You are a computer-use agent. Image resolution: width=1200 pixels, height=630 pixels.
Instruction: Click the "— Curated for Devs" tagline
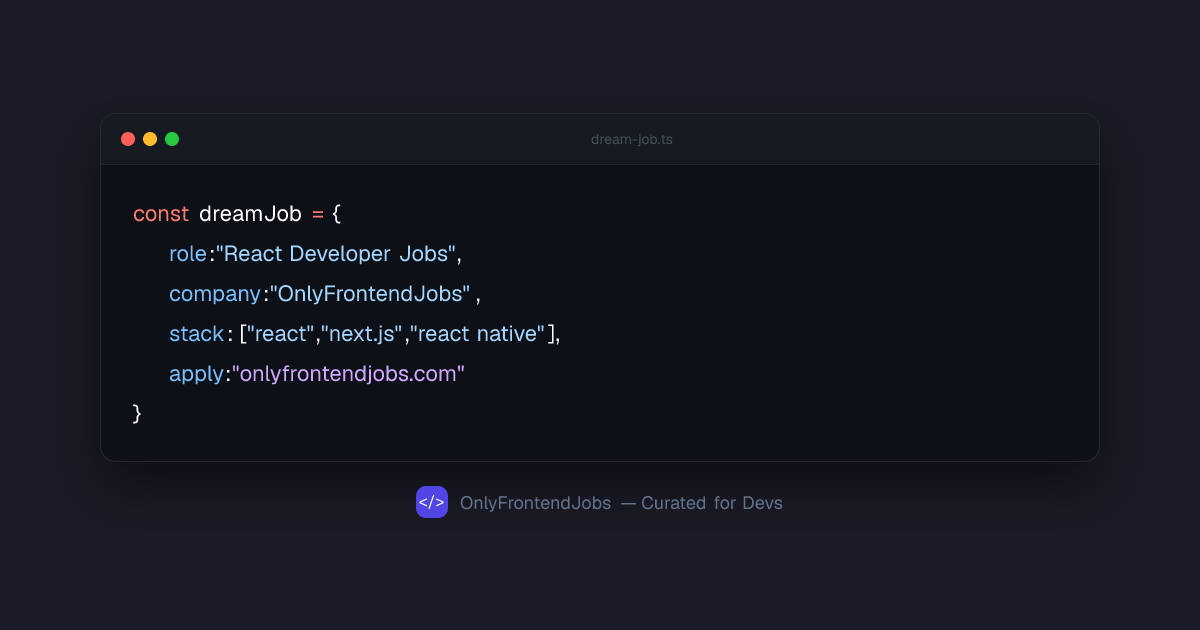(702, 503)
